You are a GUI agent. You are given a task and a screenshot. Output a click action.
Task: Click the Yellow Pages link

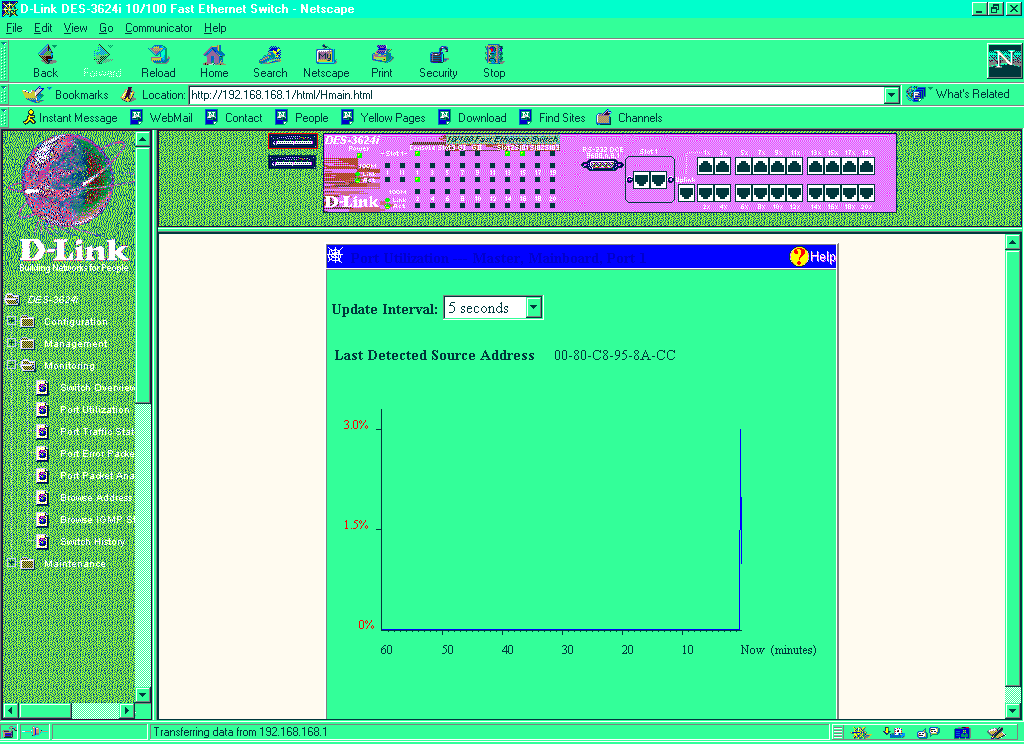(392, 118)
